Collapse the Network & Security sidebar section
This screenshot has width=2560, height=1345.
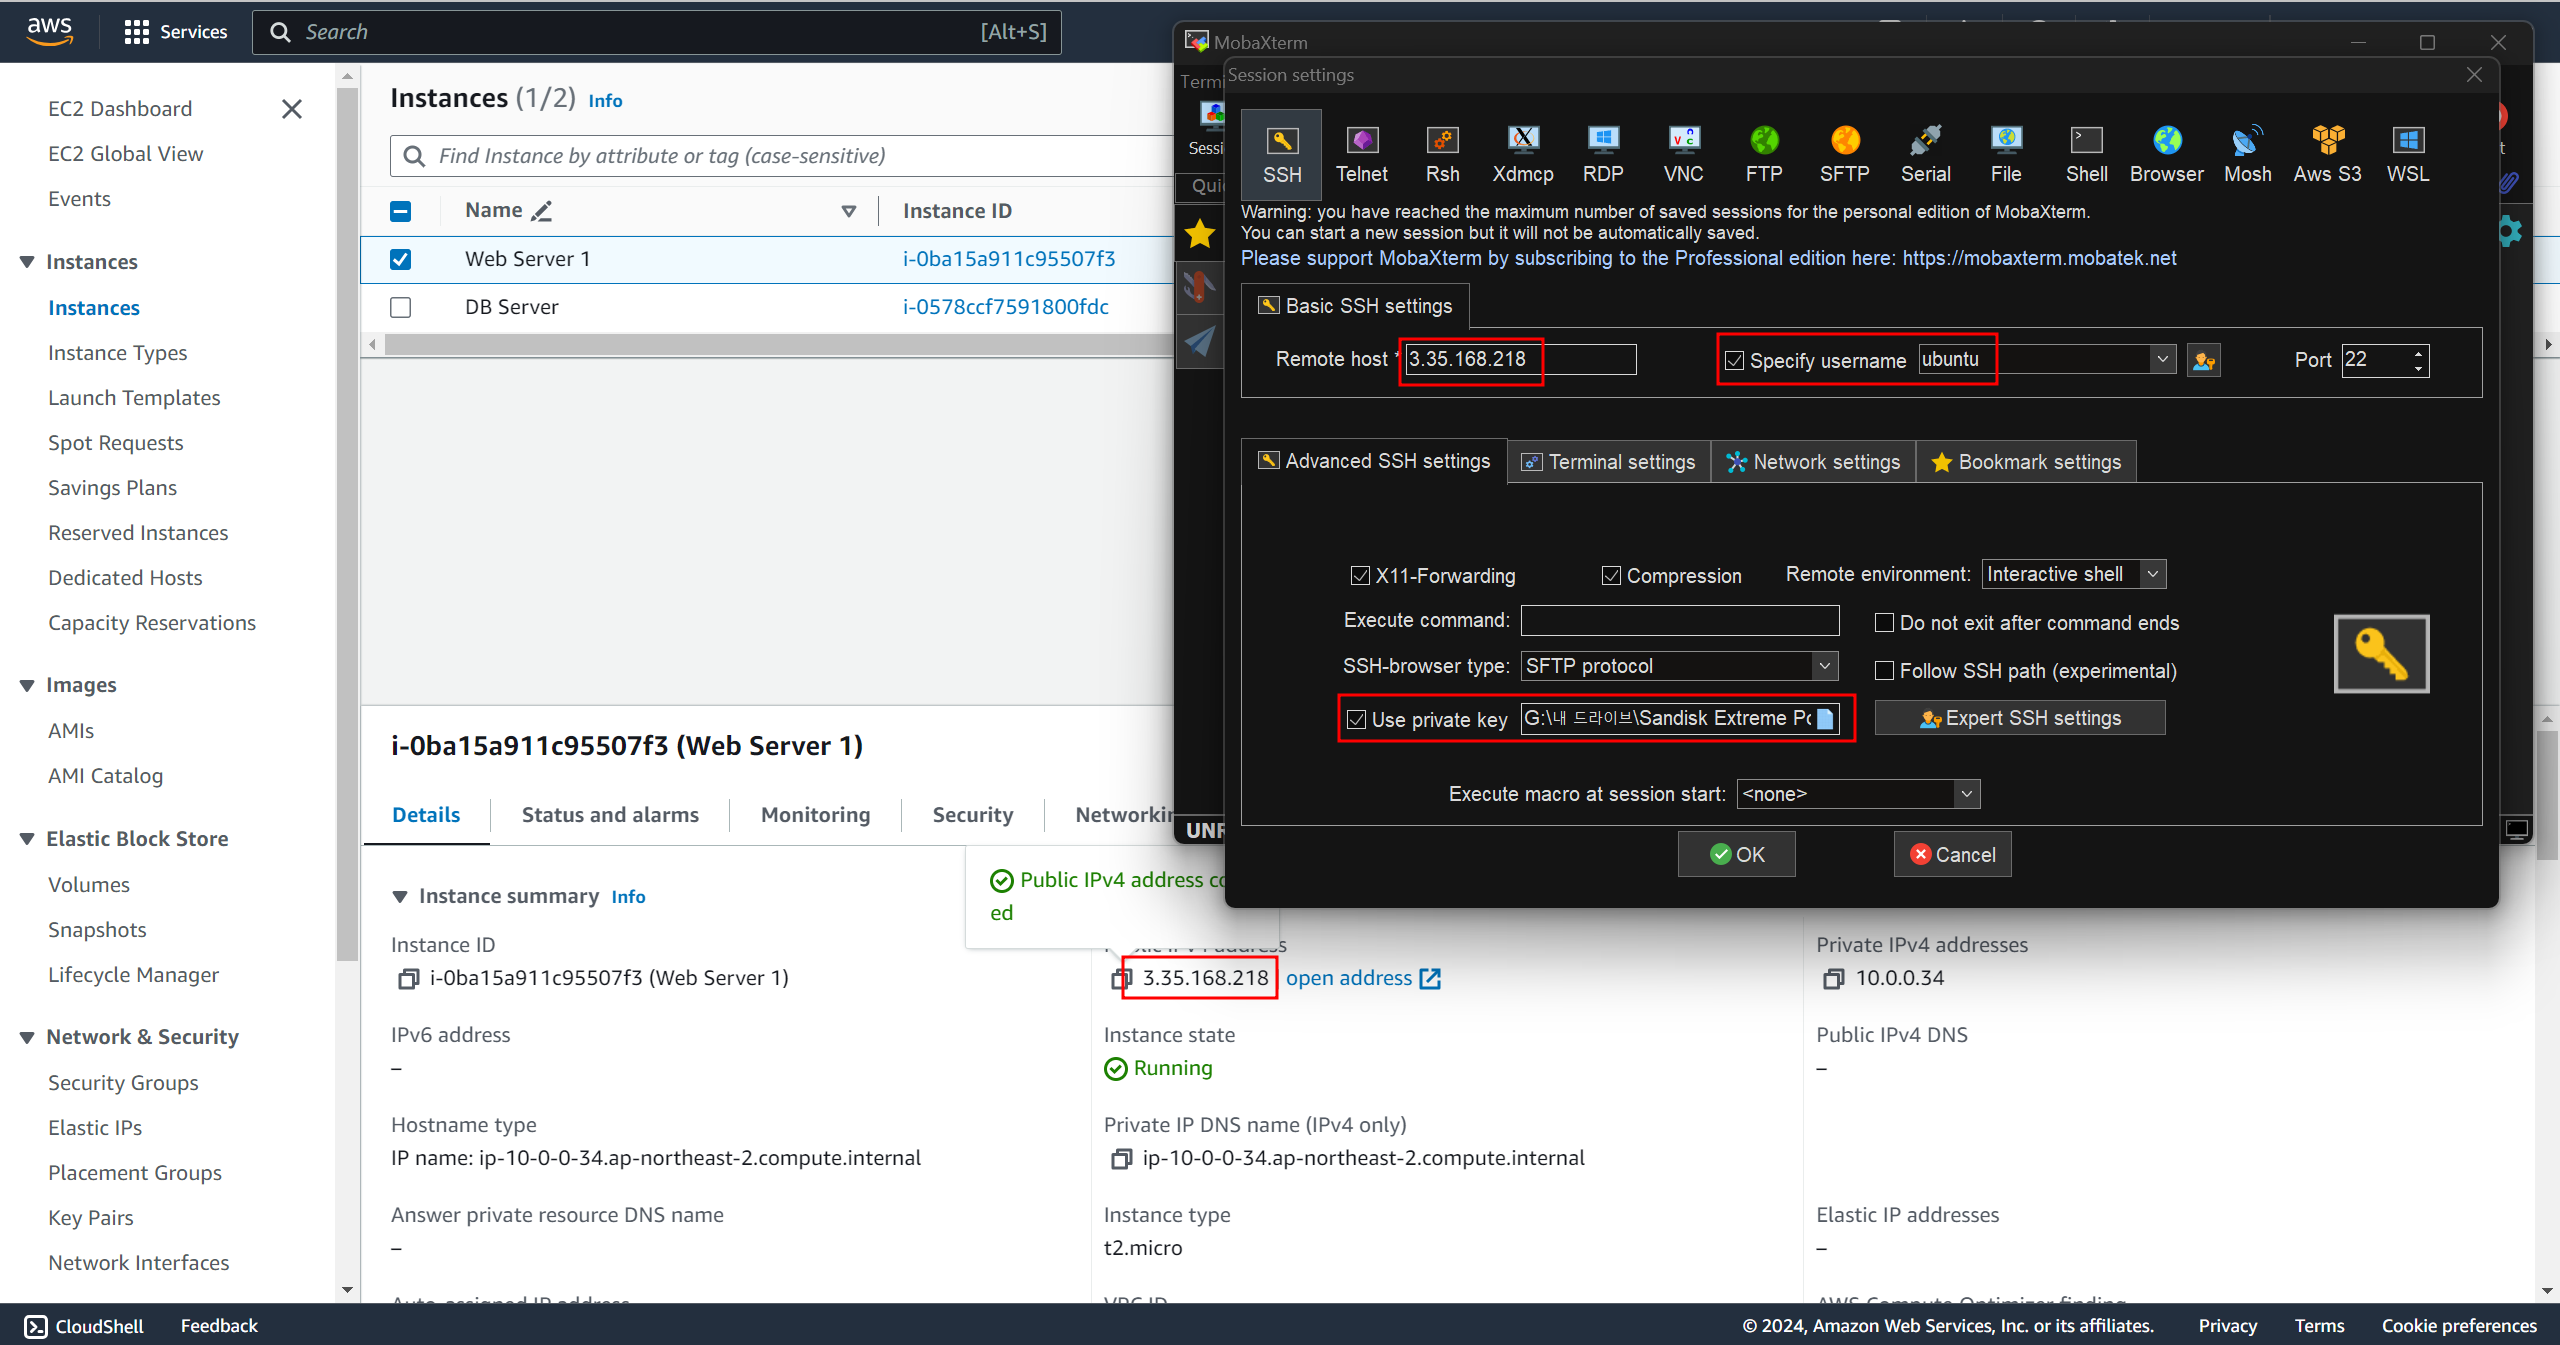pos(27,1037)
